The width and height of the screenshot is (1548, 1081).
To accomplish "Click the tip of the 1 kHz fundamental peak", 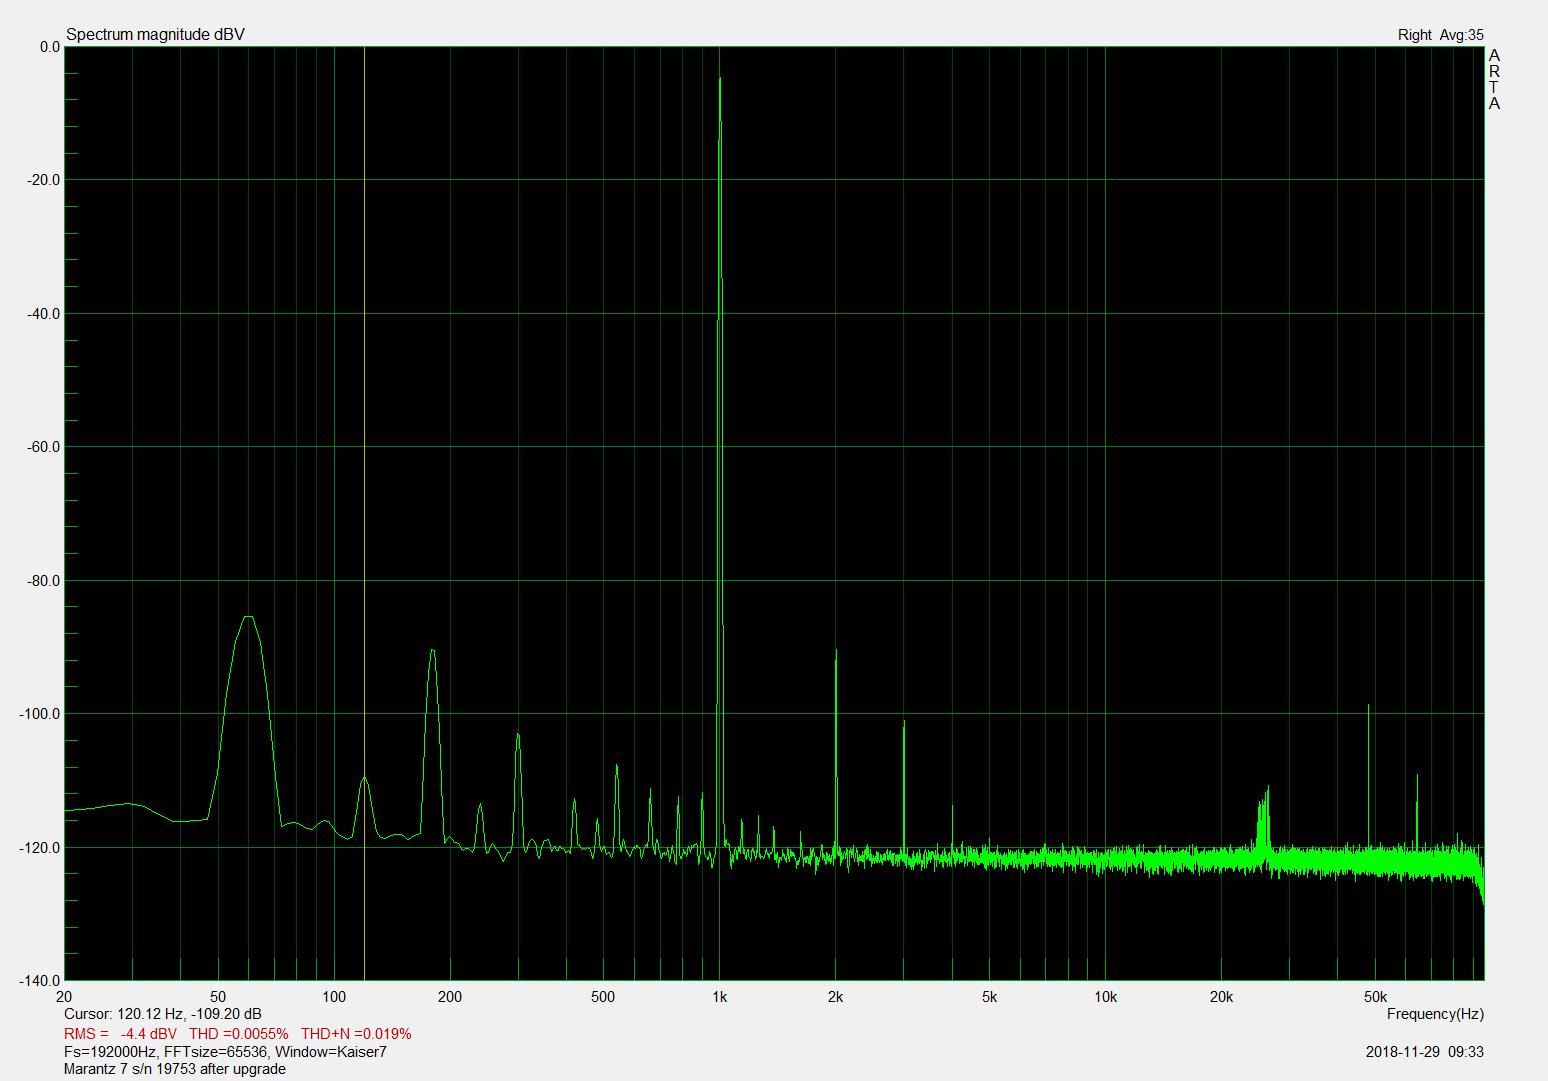I will coord(720,79).
